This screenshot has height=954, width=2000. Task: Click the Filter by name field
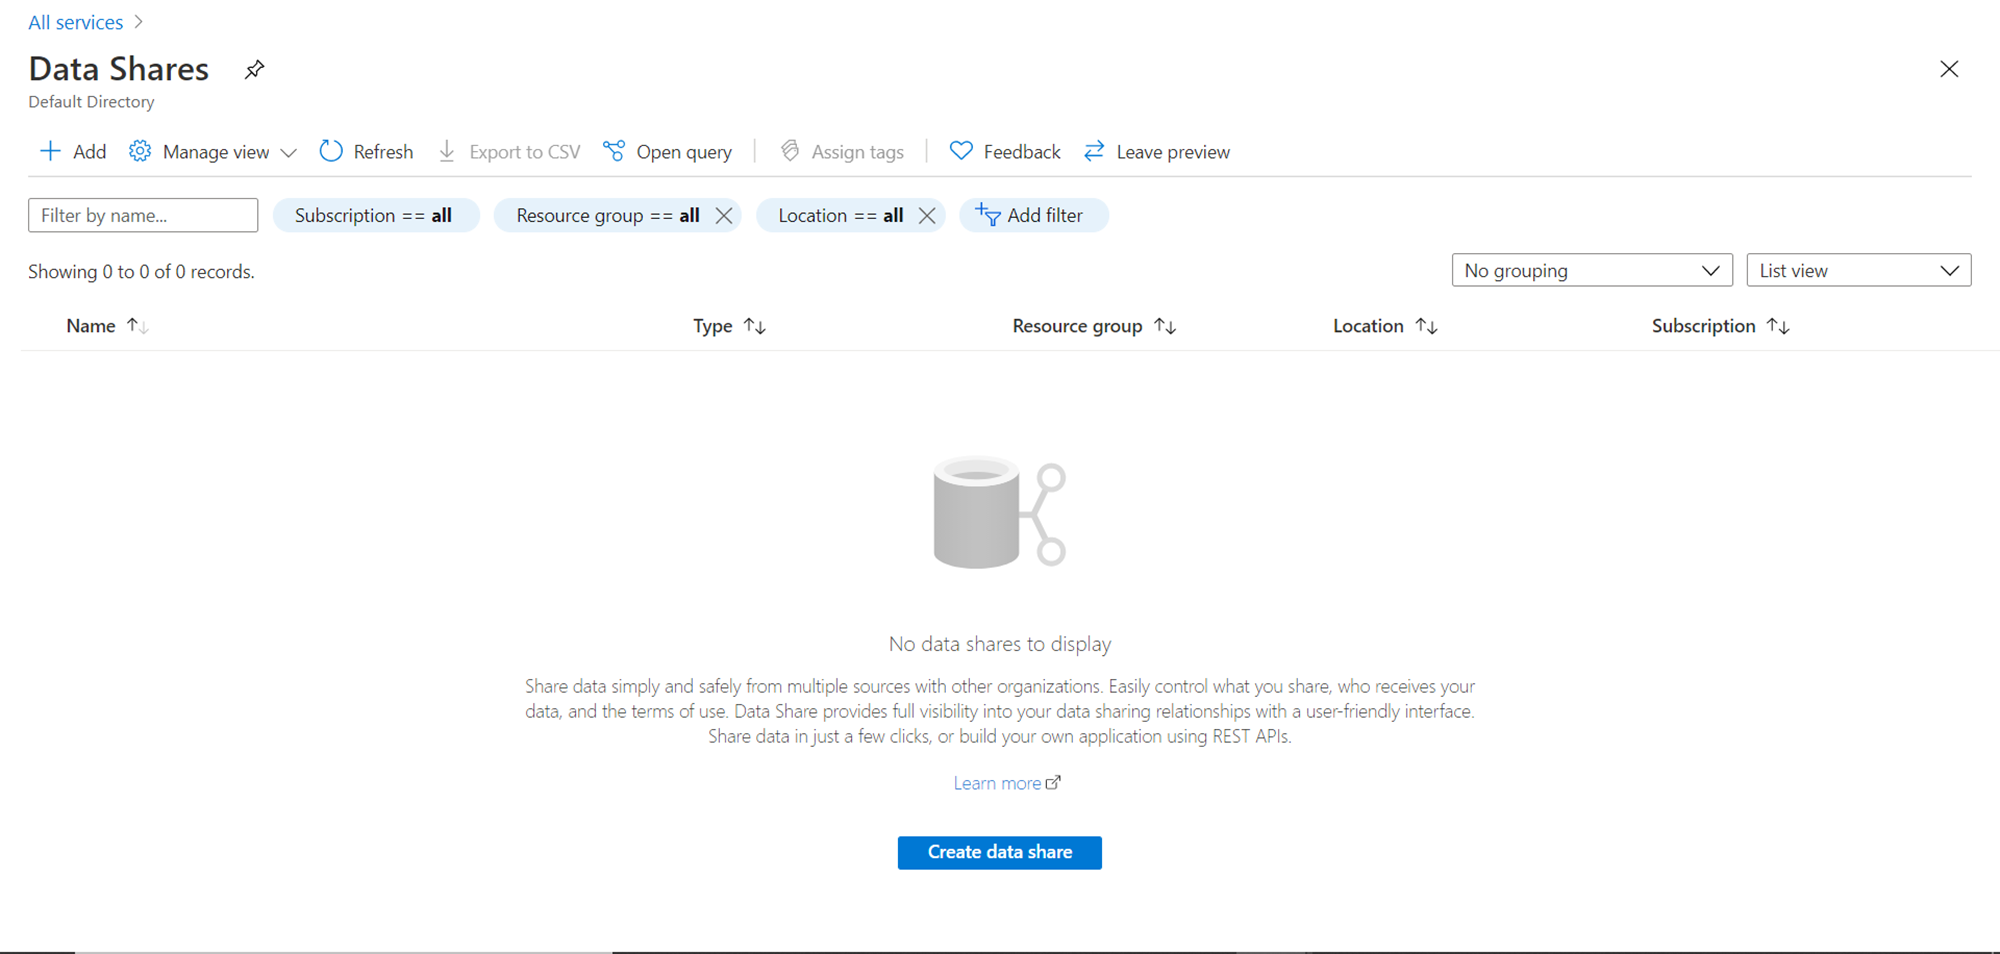coord(143,215)
